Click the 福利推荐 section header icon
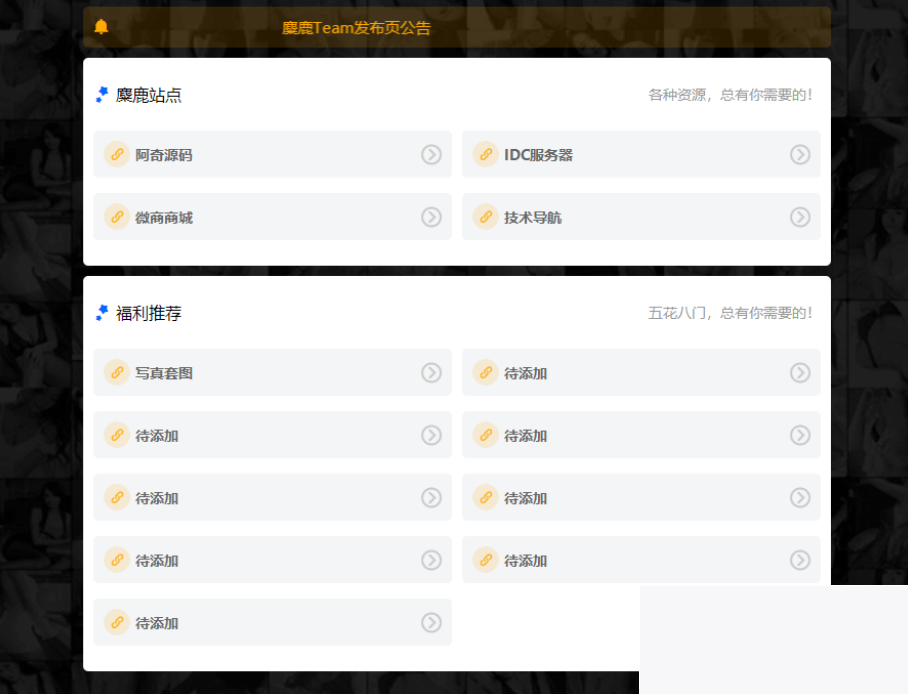The width and height of the screenshot is (908, 694). pyautogui.click(x=100, y=312)
